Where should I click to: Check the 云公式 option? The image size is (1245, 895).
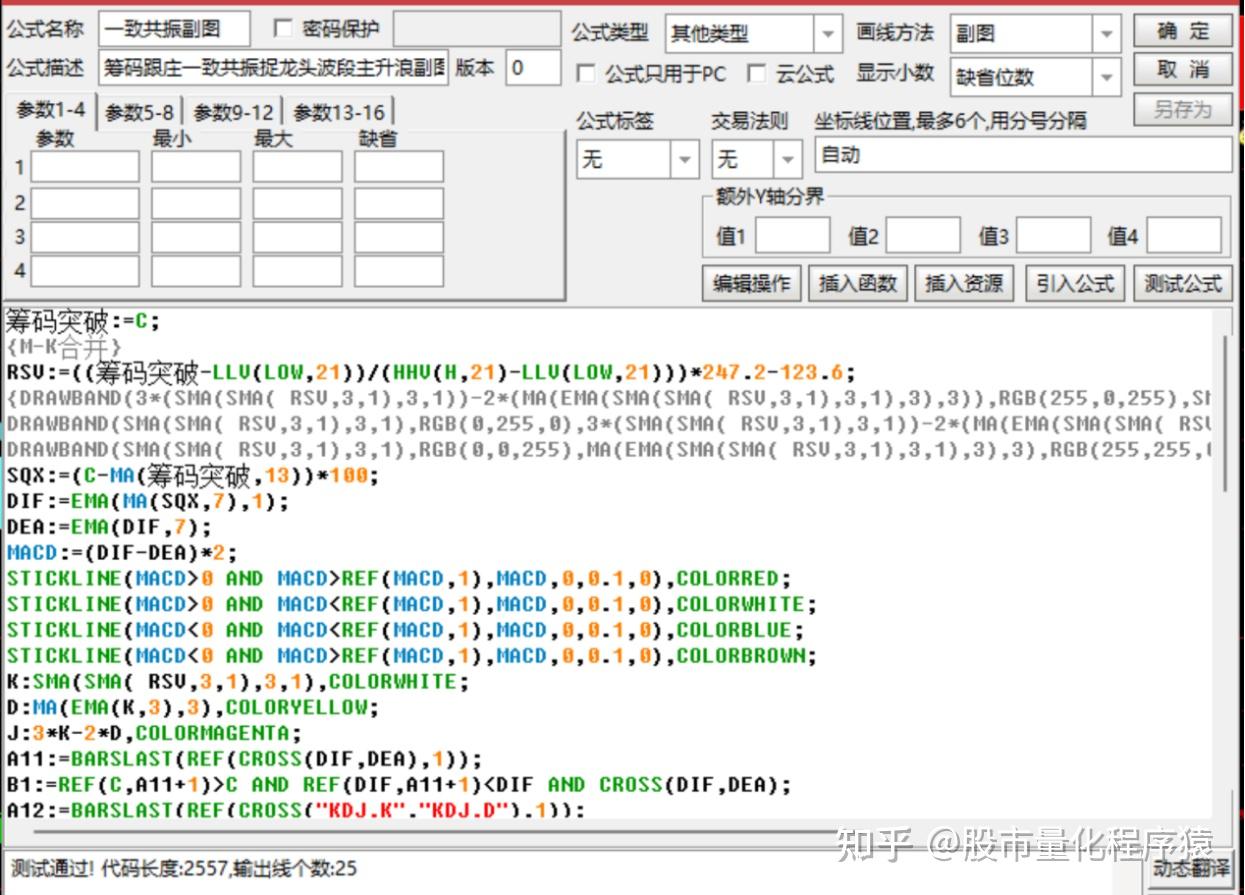[758, 74]
